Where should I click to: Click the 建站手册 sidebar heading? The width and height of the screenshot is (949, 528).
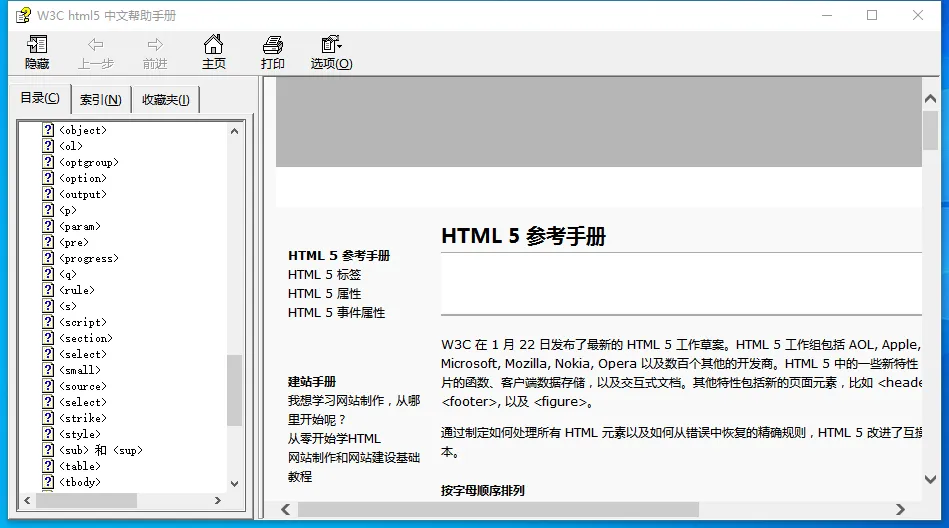[x=312, y=381]
